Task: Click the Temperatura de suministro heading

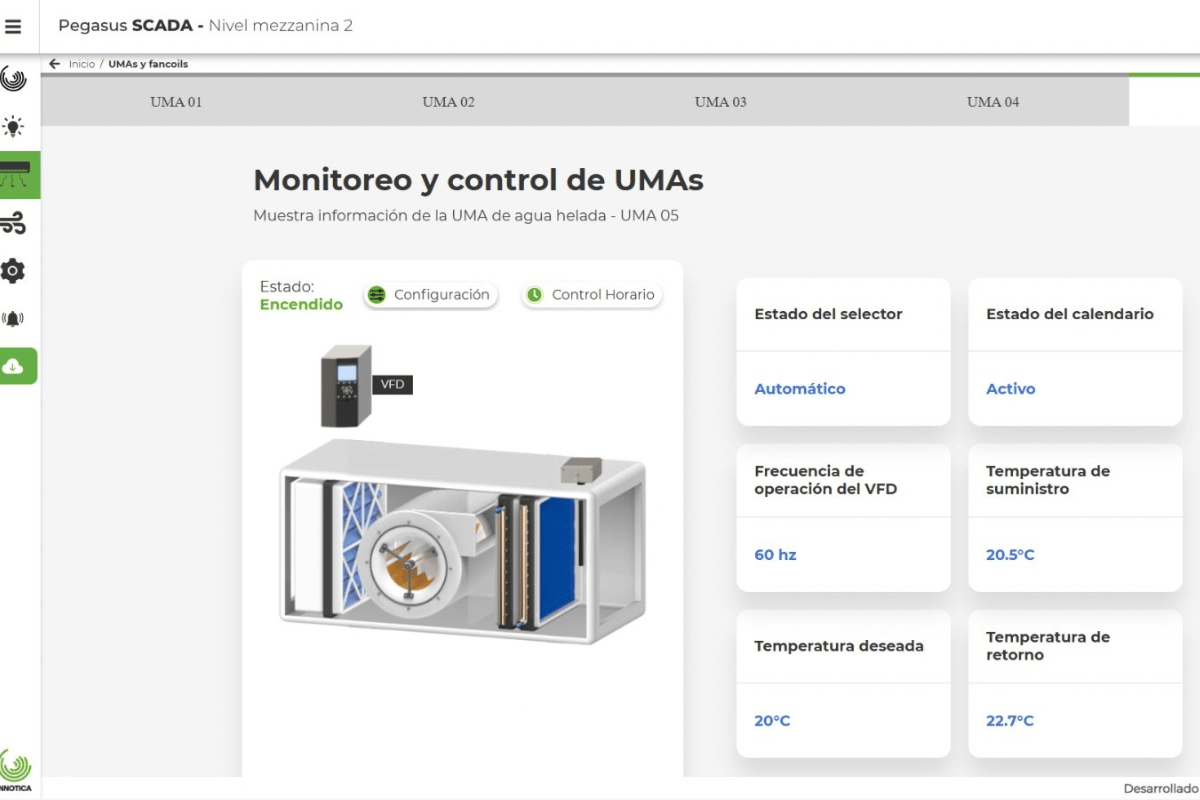Action: point(1048,480)
